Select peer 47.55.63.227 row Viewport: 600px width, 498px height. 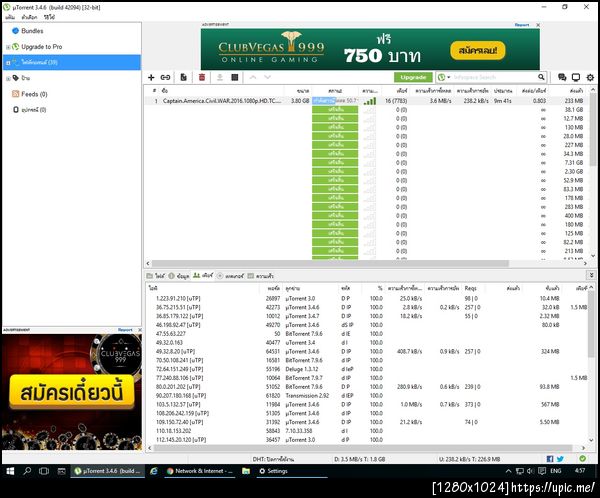click(367, 333)
